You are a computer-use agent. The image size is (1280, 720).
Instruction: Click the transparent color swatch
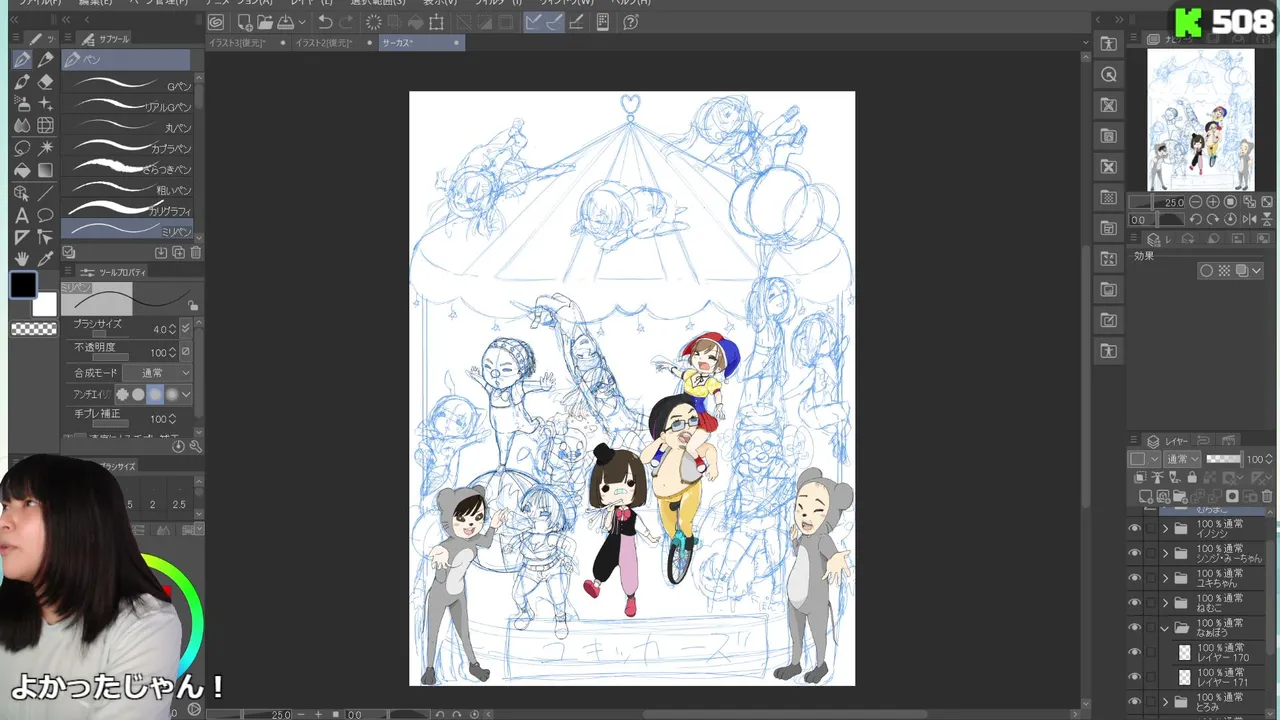34,328
